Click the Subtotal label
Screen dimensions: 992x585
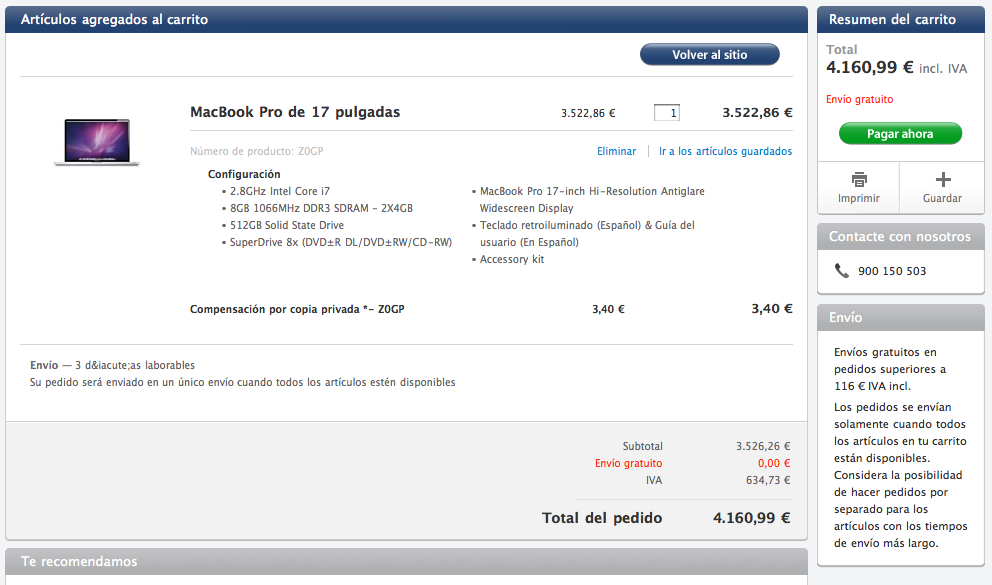(643, 446)
